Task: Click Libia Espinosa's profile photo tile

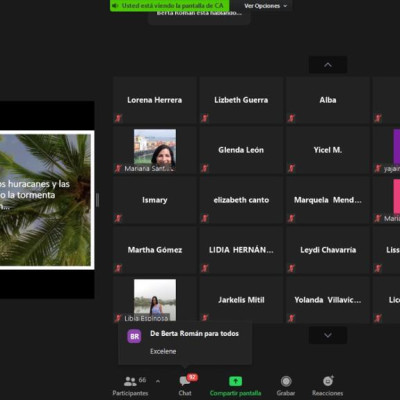Action: (x=155, y=298)
